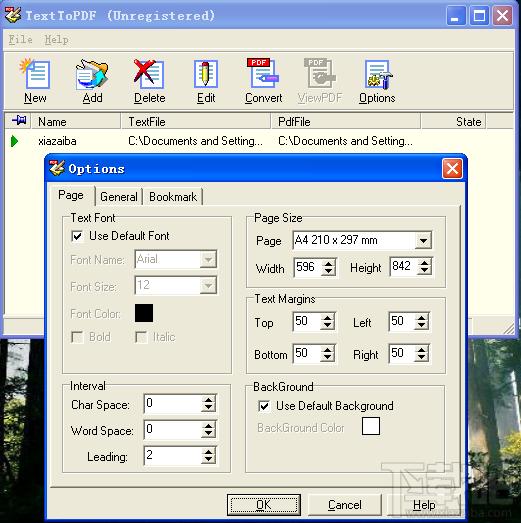The height and width of the screenshot is (523, 521).
Task: Decrease Word Space spinner value
Action: [x=209, y=433]
